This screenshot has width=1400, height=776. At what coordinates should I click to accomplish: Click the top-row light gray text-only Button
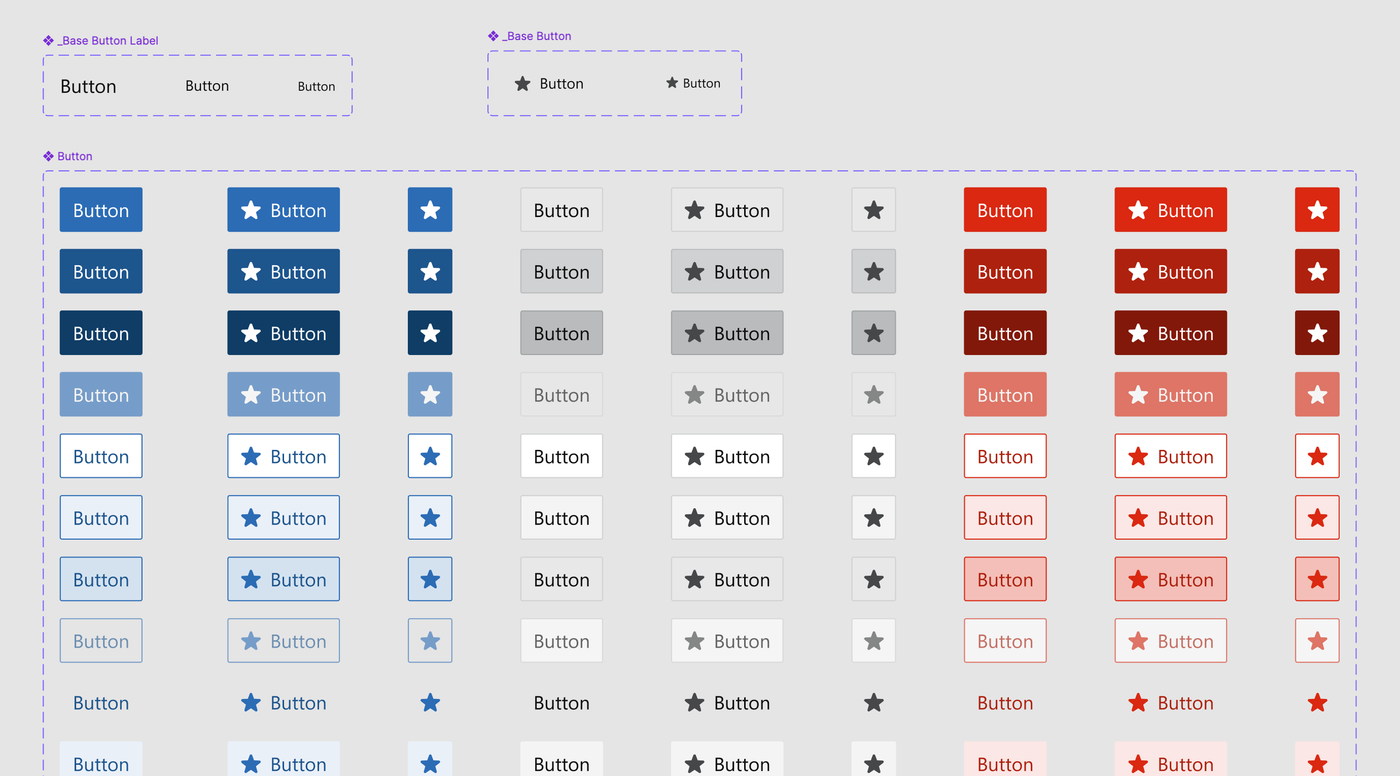[561, 210]
